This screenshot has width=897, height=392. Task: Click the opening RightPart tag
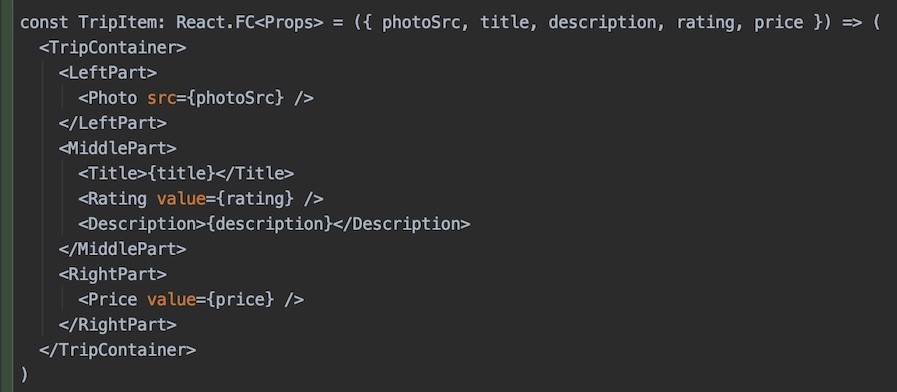point(113,274)
